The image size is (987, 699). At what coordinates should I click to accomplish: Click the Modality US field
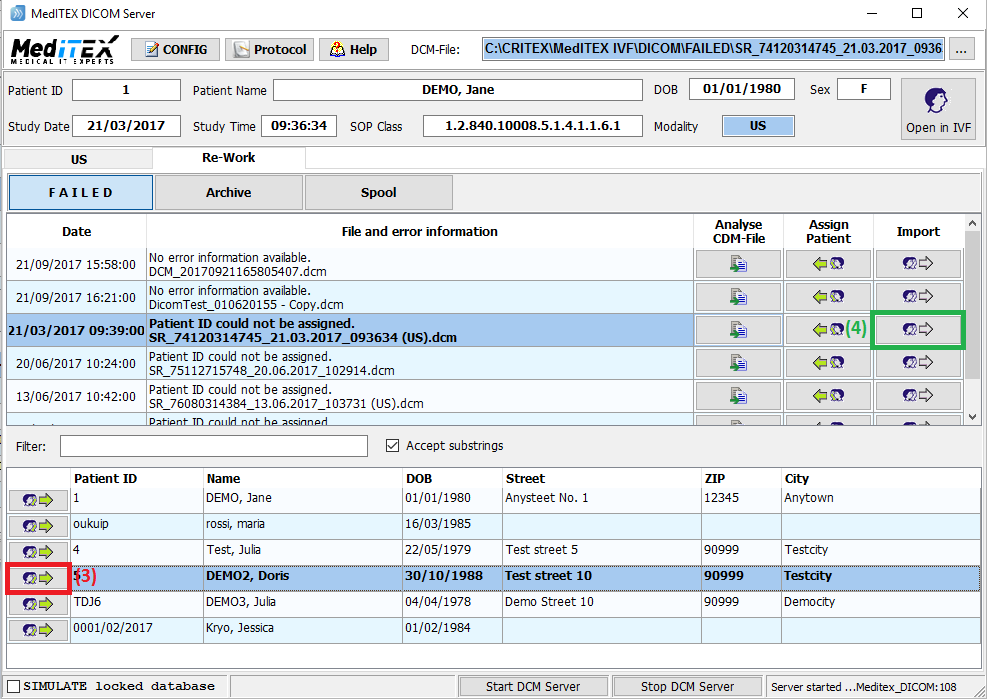[x=758, y=126]
